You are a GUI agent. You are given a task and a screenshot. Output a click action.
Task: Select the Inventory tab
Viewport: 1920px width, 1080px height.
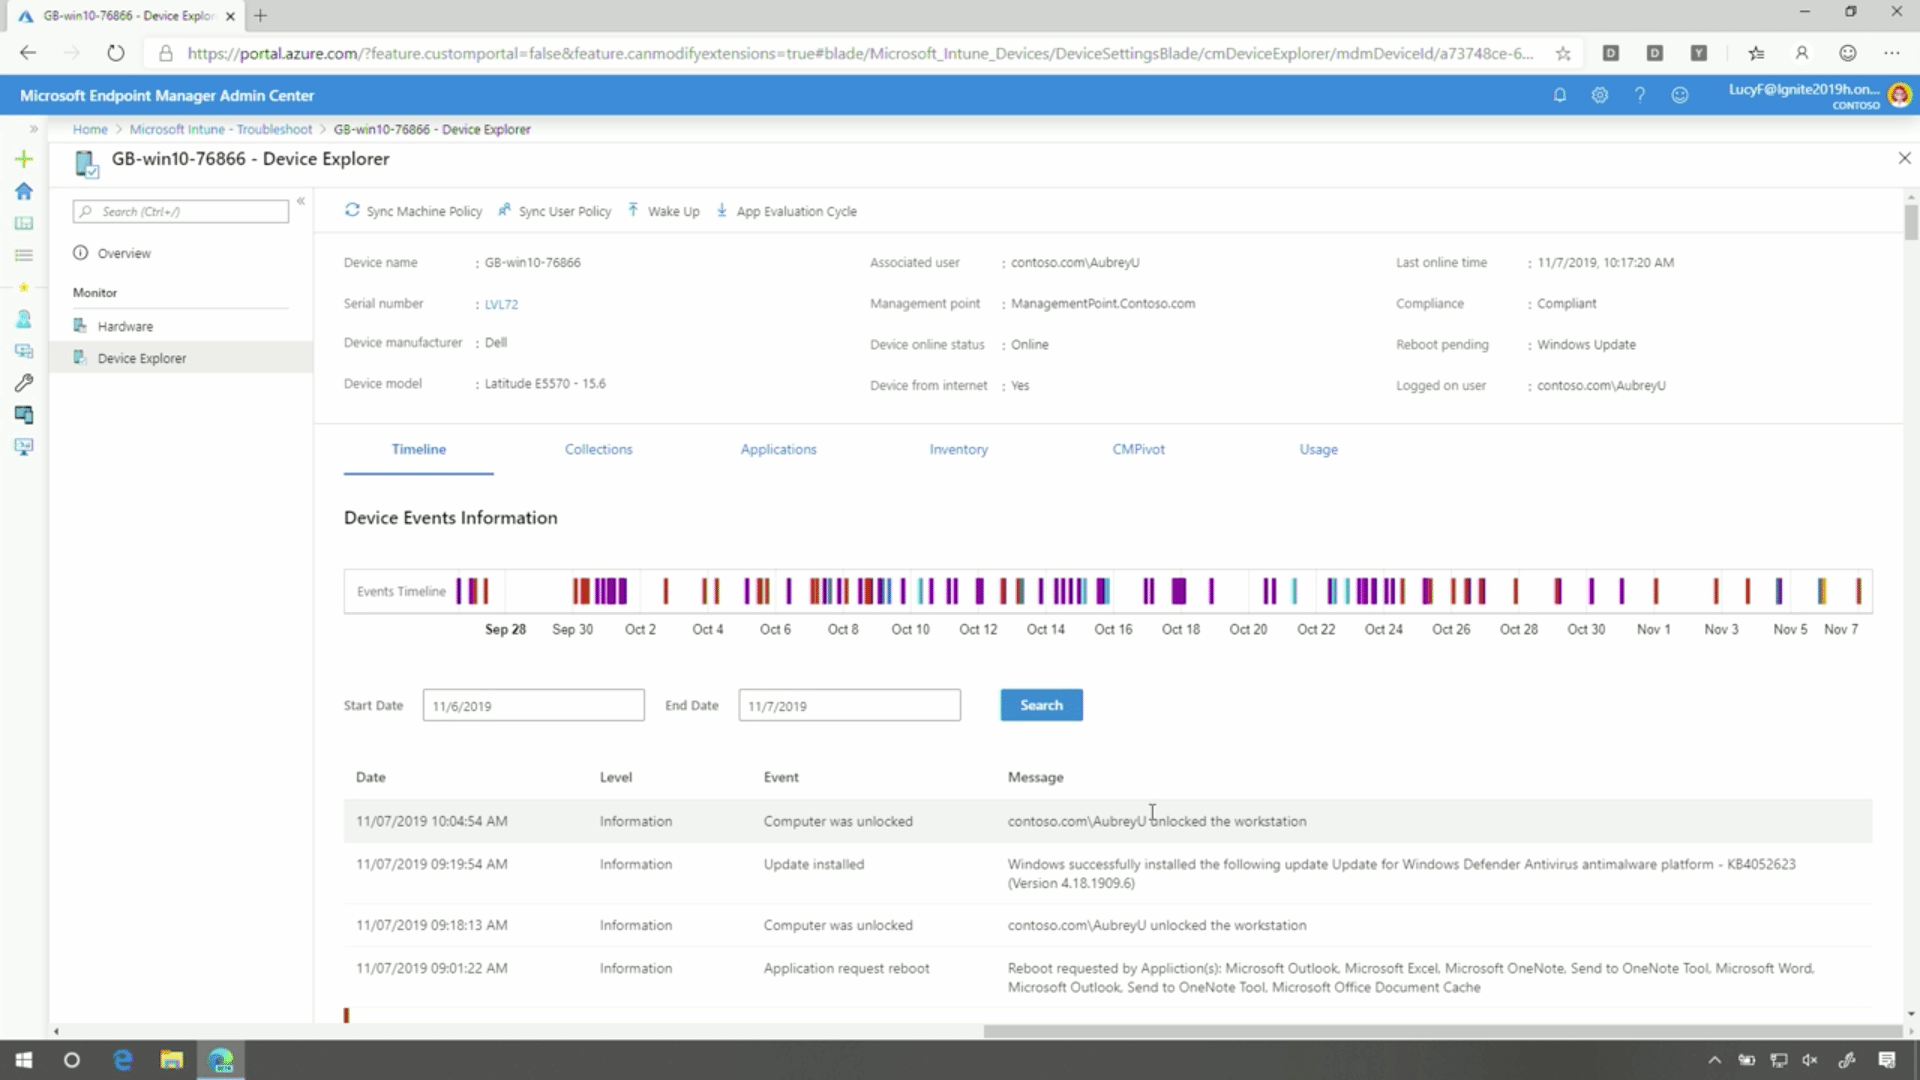pyautogui.click(x=959, y=448)
